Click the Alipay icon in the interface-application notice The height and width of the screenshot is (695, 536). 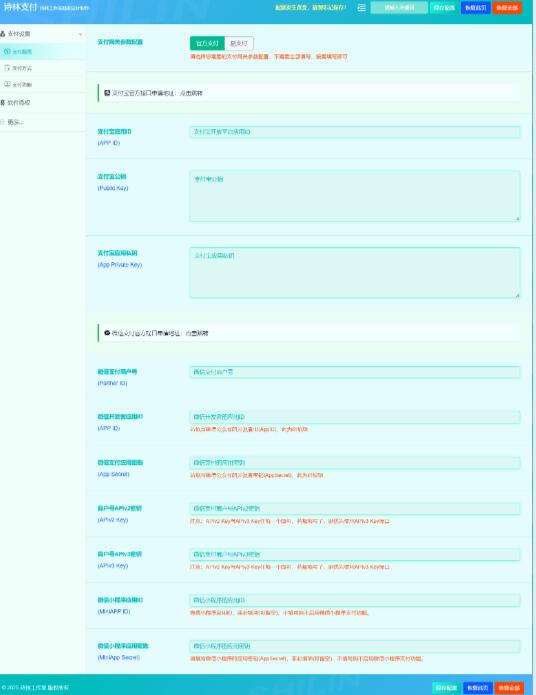(x=107, y=93)
